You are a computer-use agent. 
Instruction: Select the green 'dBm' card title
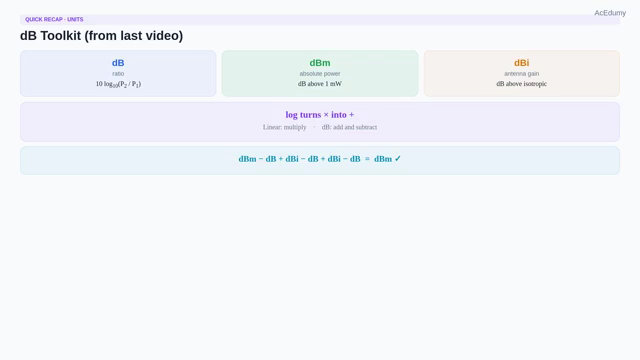tap(320, 63)
